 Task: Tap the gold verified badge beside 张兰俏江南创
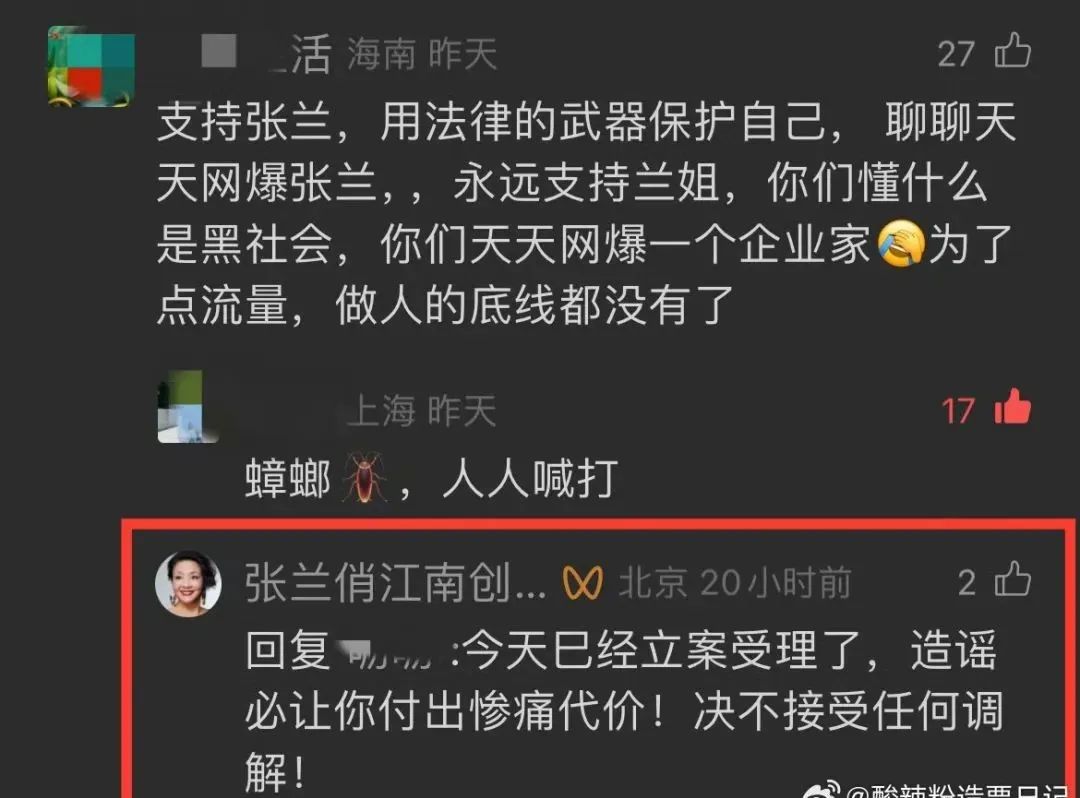coord(583,583)
